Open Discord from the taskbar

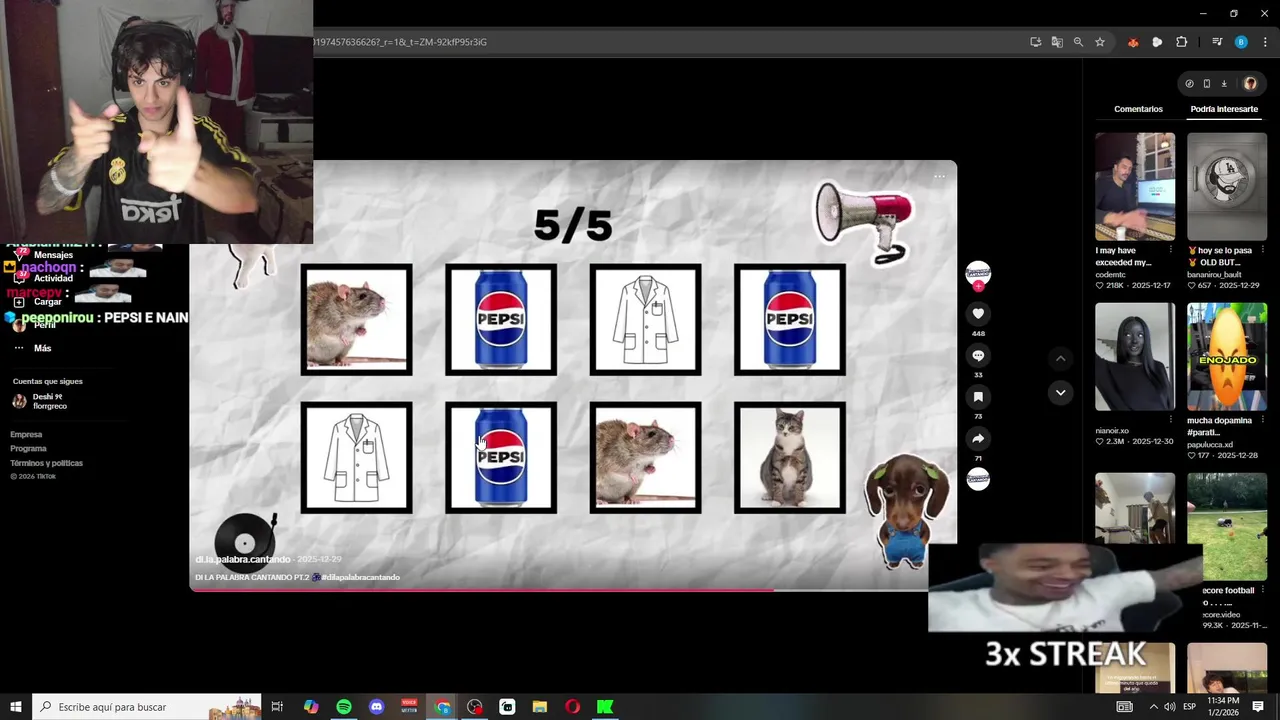376,707
